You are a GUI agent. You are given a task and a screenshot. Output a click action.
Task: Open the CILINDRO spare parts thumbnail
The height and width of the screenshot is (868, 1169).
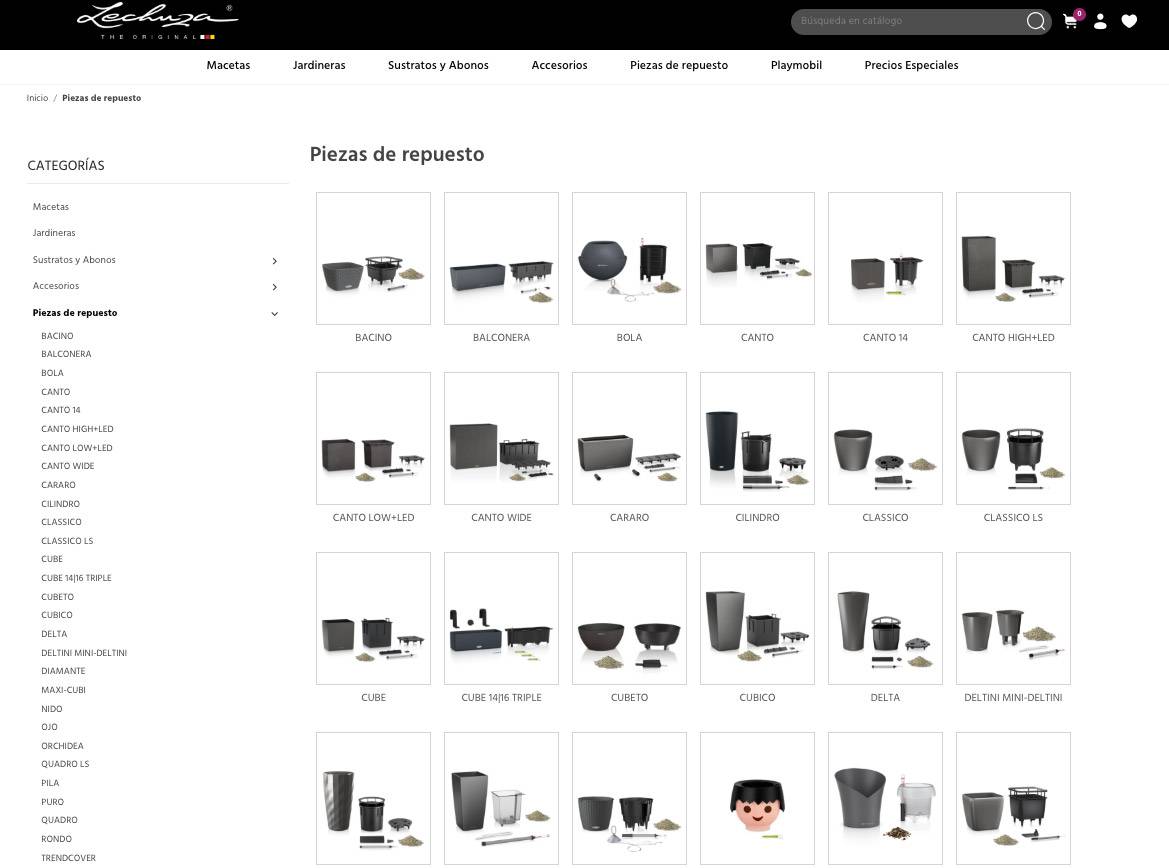click(757, 438)
